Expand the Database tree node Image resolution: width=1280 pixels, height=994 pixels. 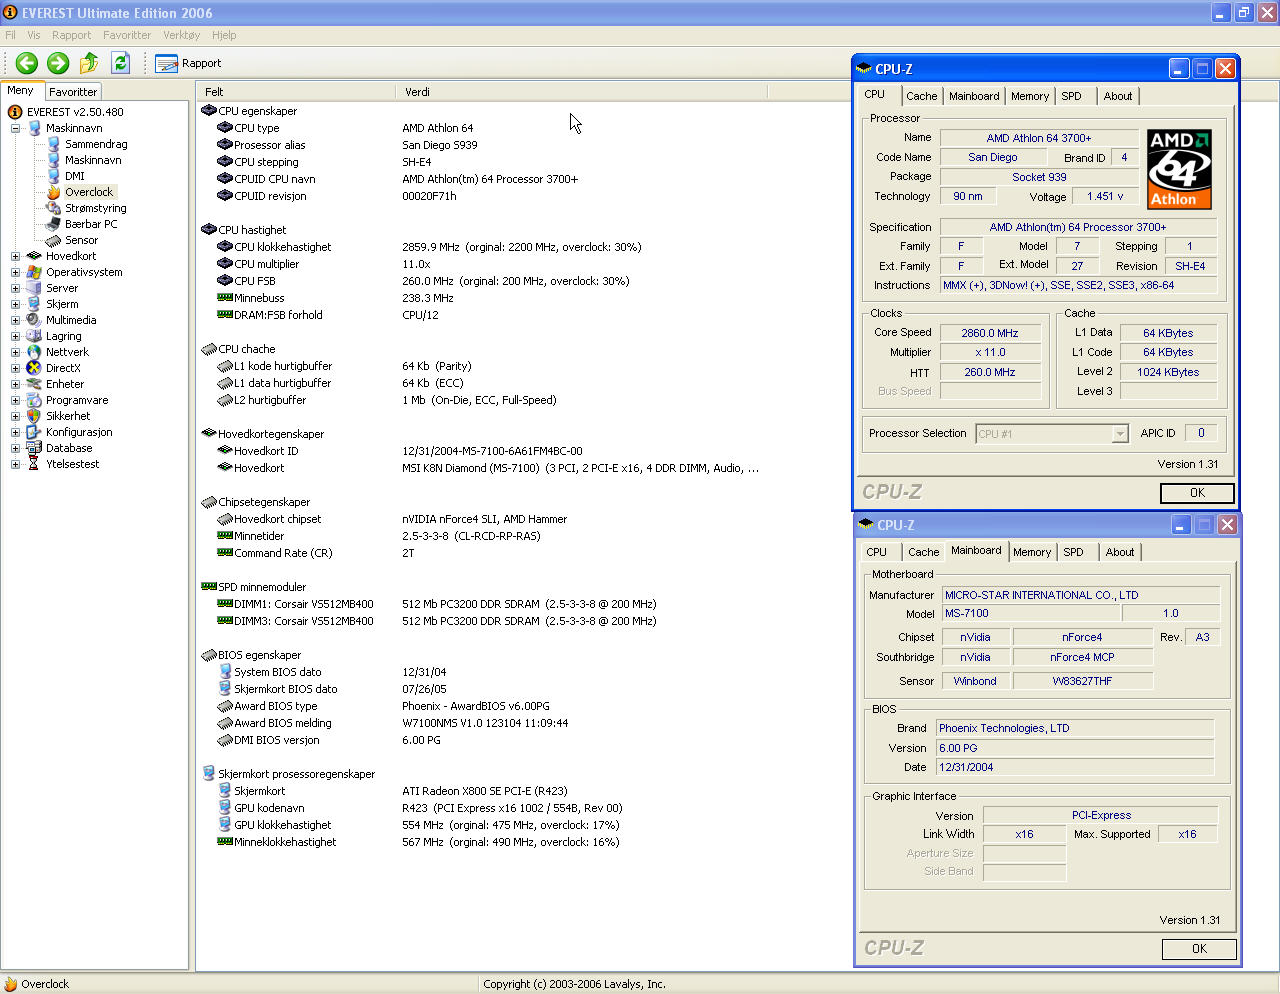point(15,448)
